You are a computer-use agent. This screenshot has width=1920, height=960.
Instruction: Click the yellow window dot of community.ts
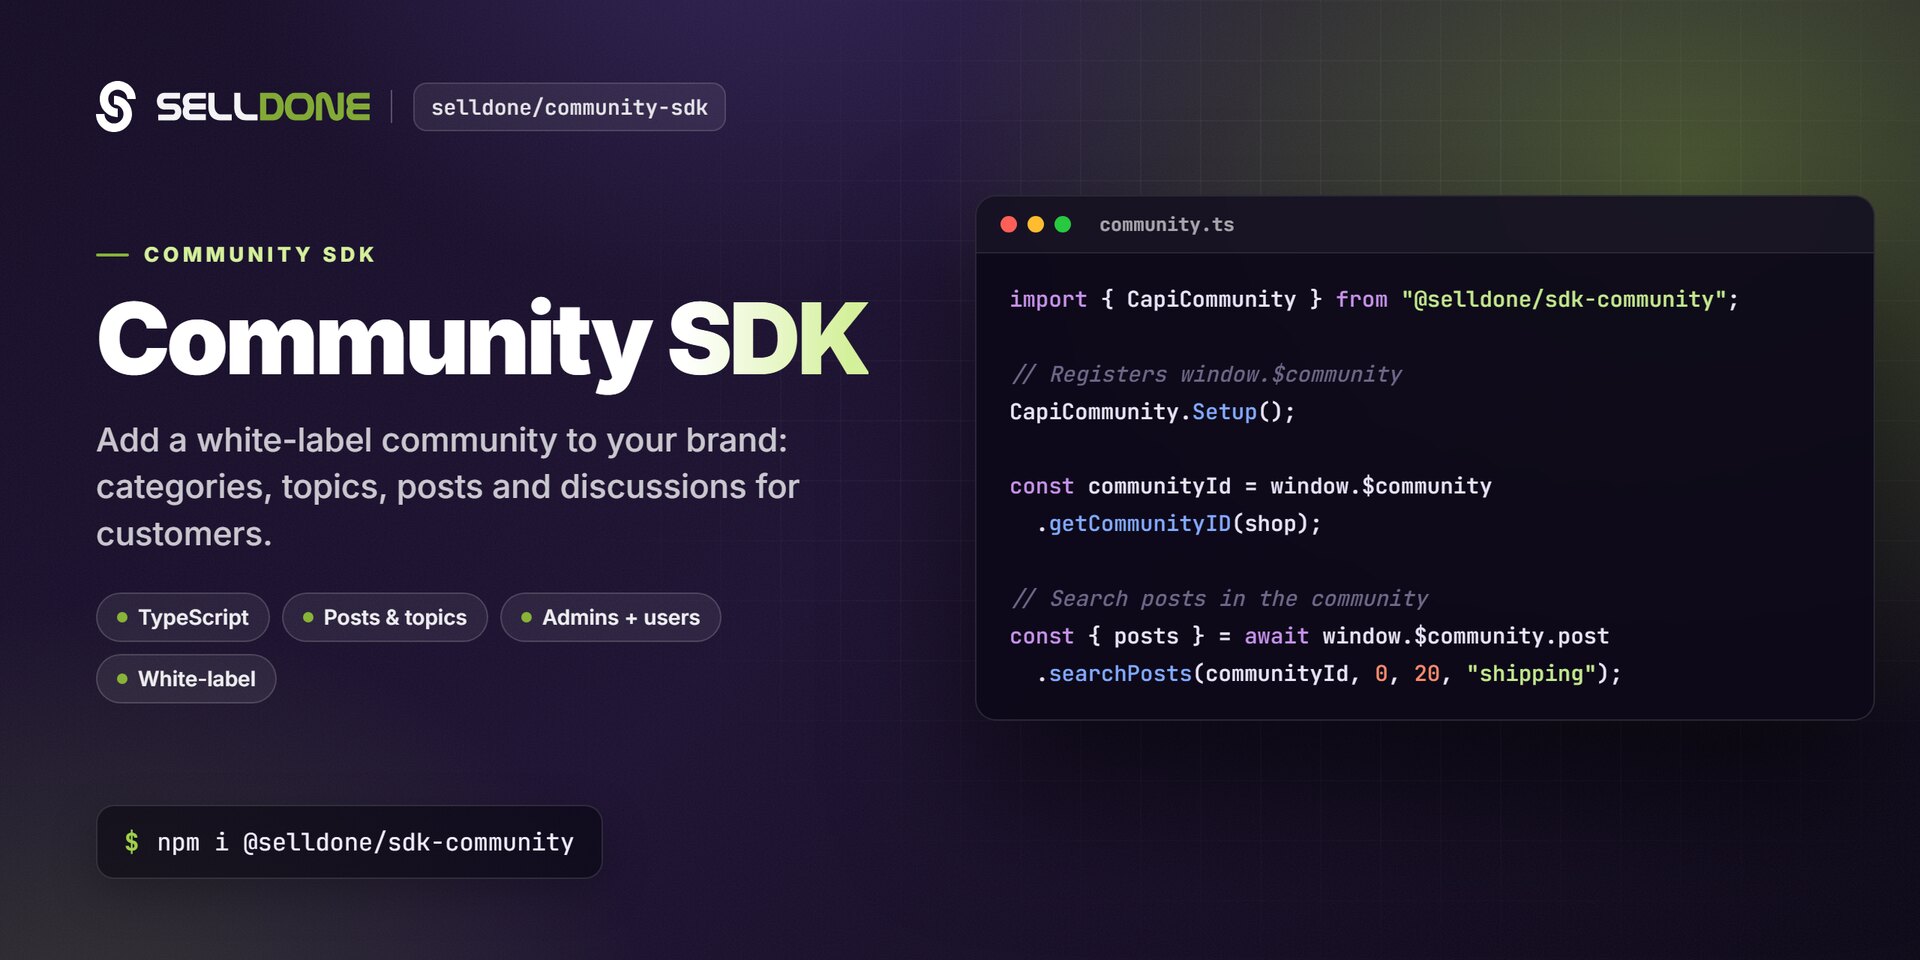pyautogui.click(x=1036, y=224)
